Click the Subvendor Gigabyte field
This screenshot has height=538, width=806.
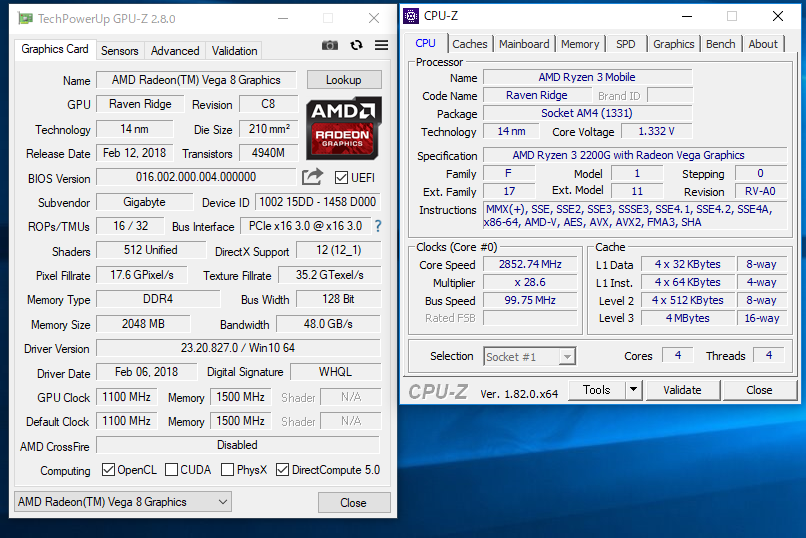pyautogui.click(x=144, y=202)
